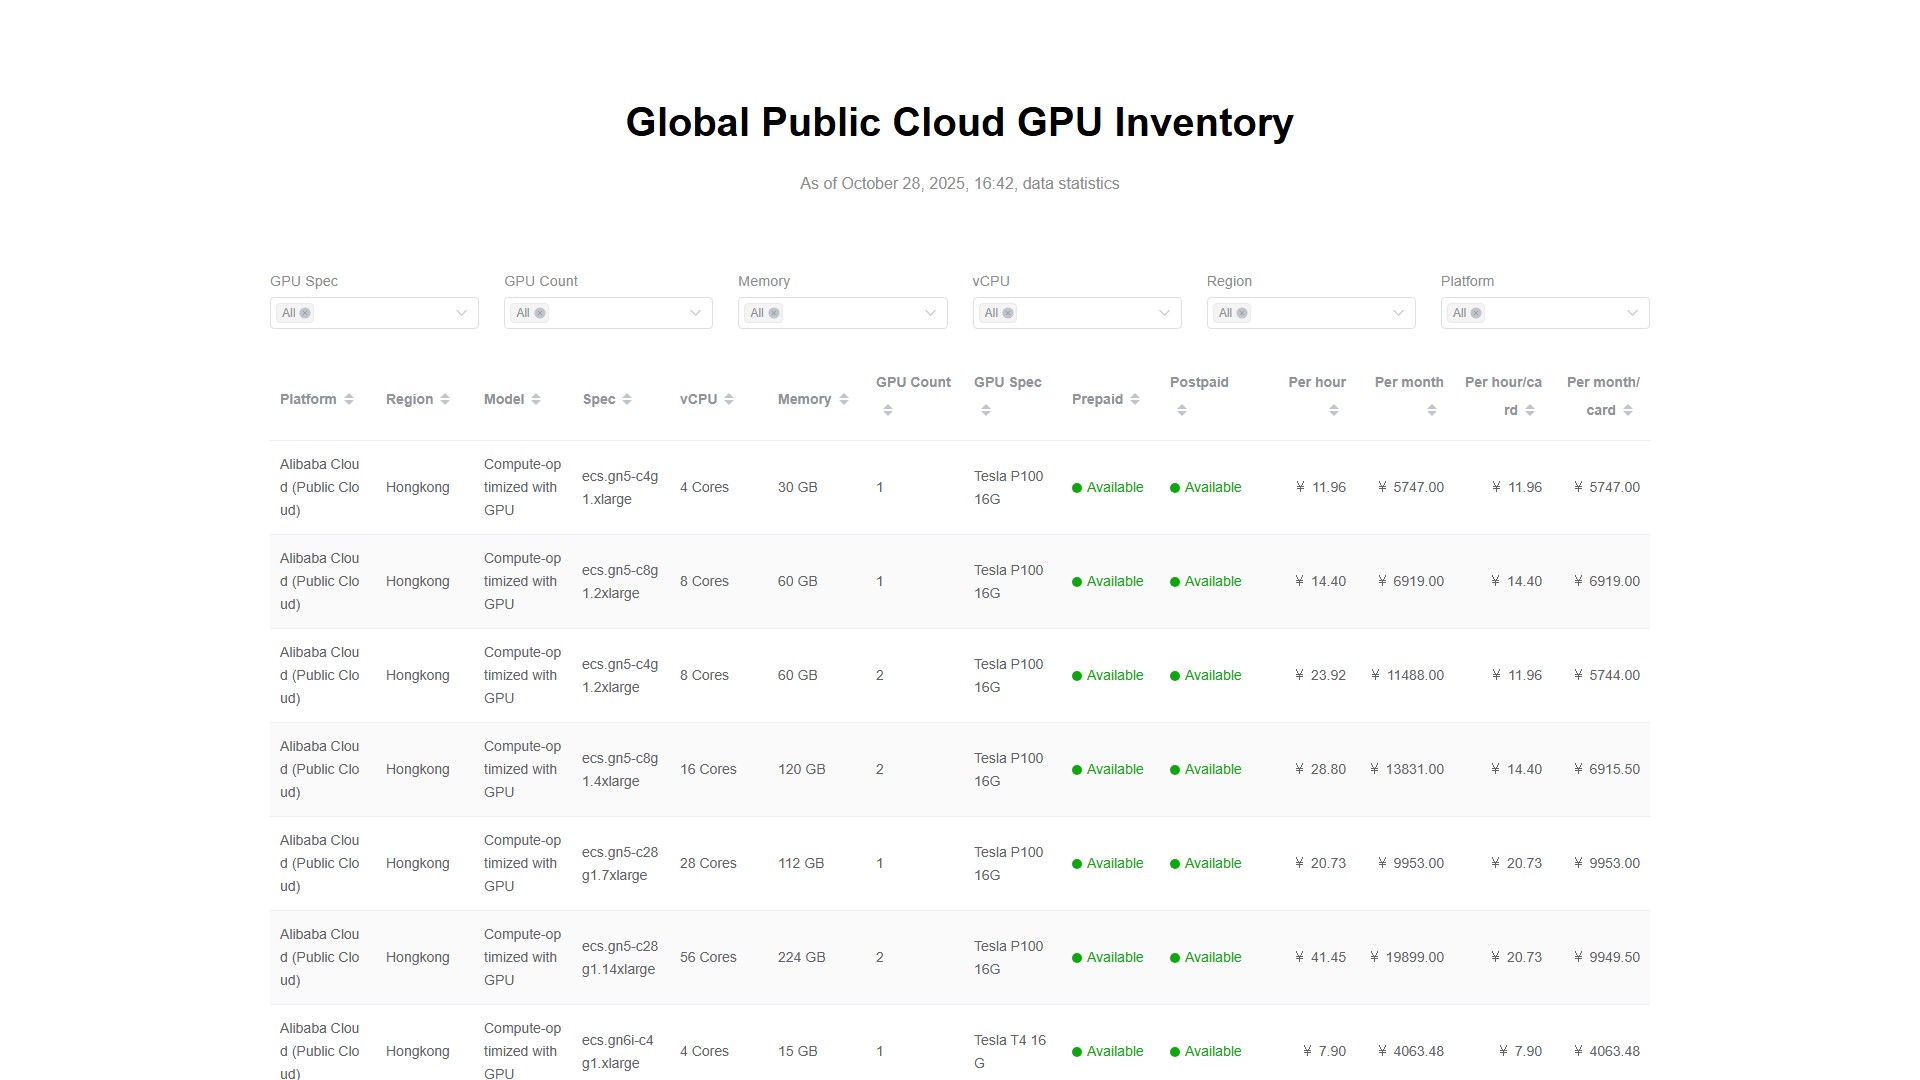Click the Region column sort arrows

445,399
